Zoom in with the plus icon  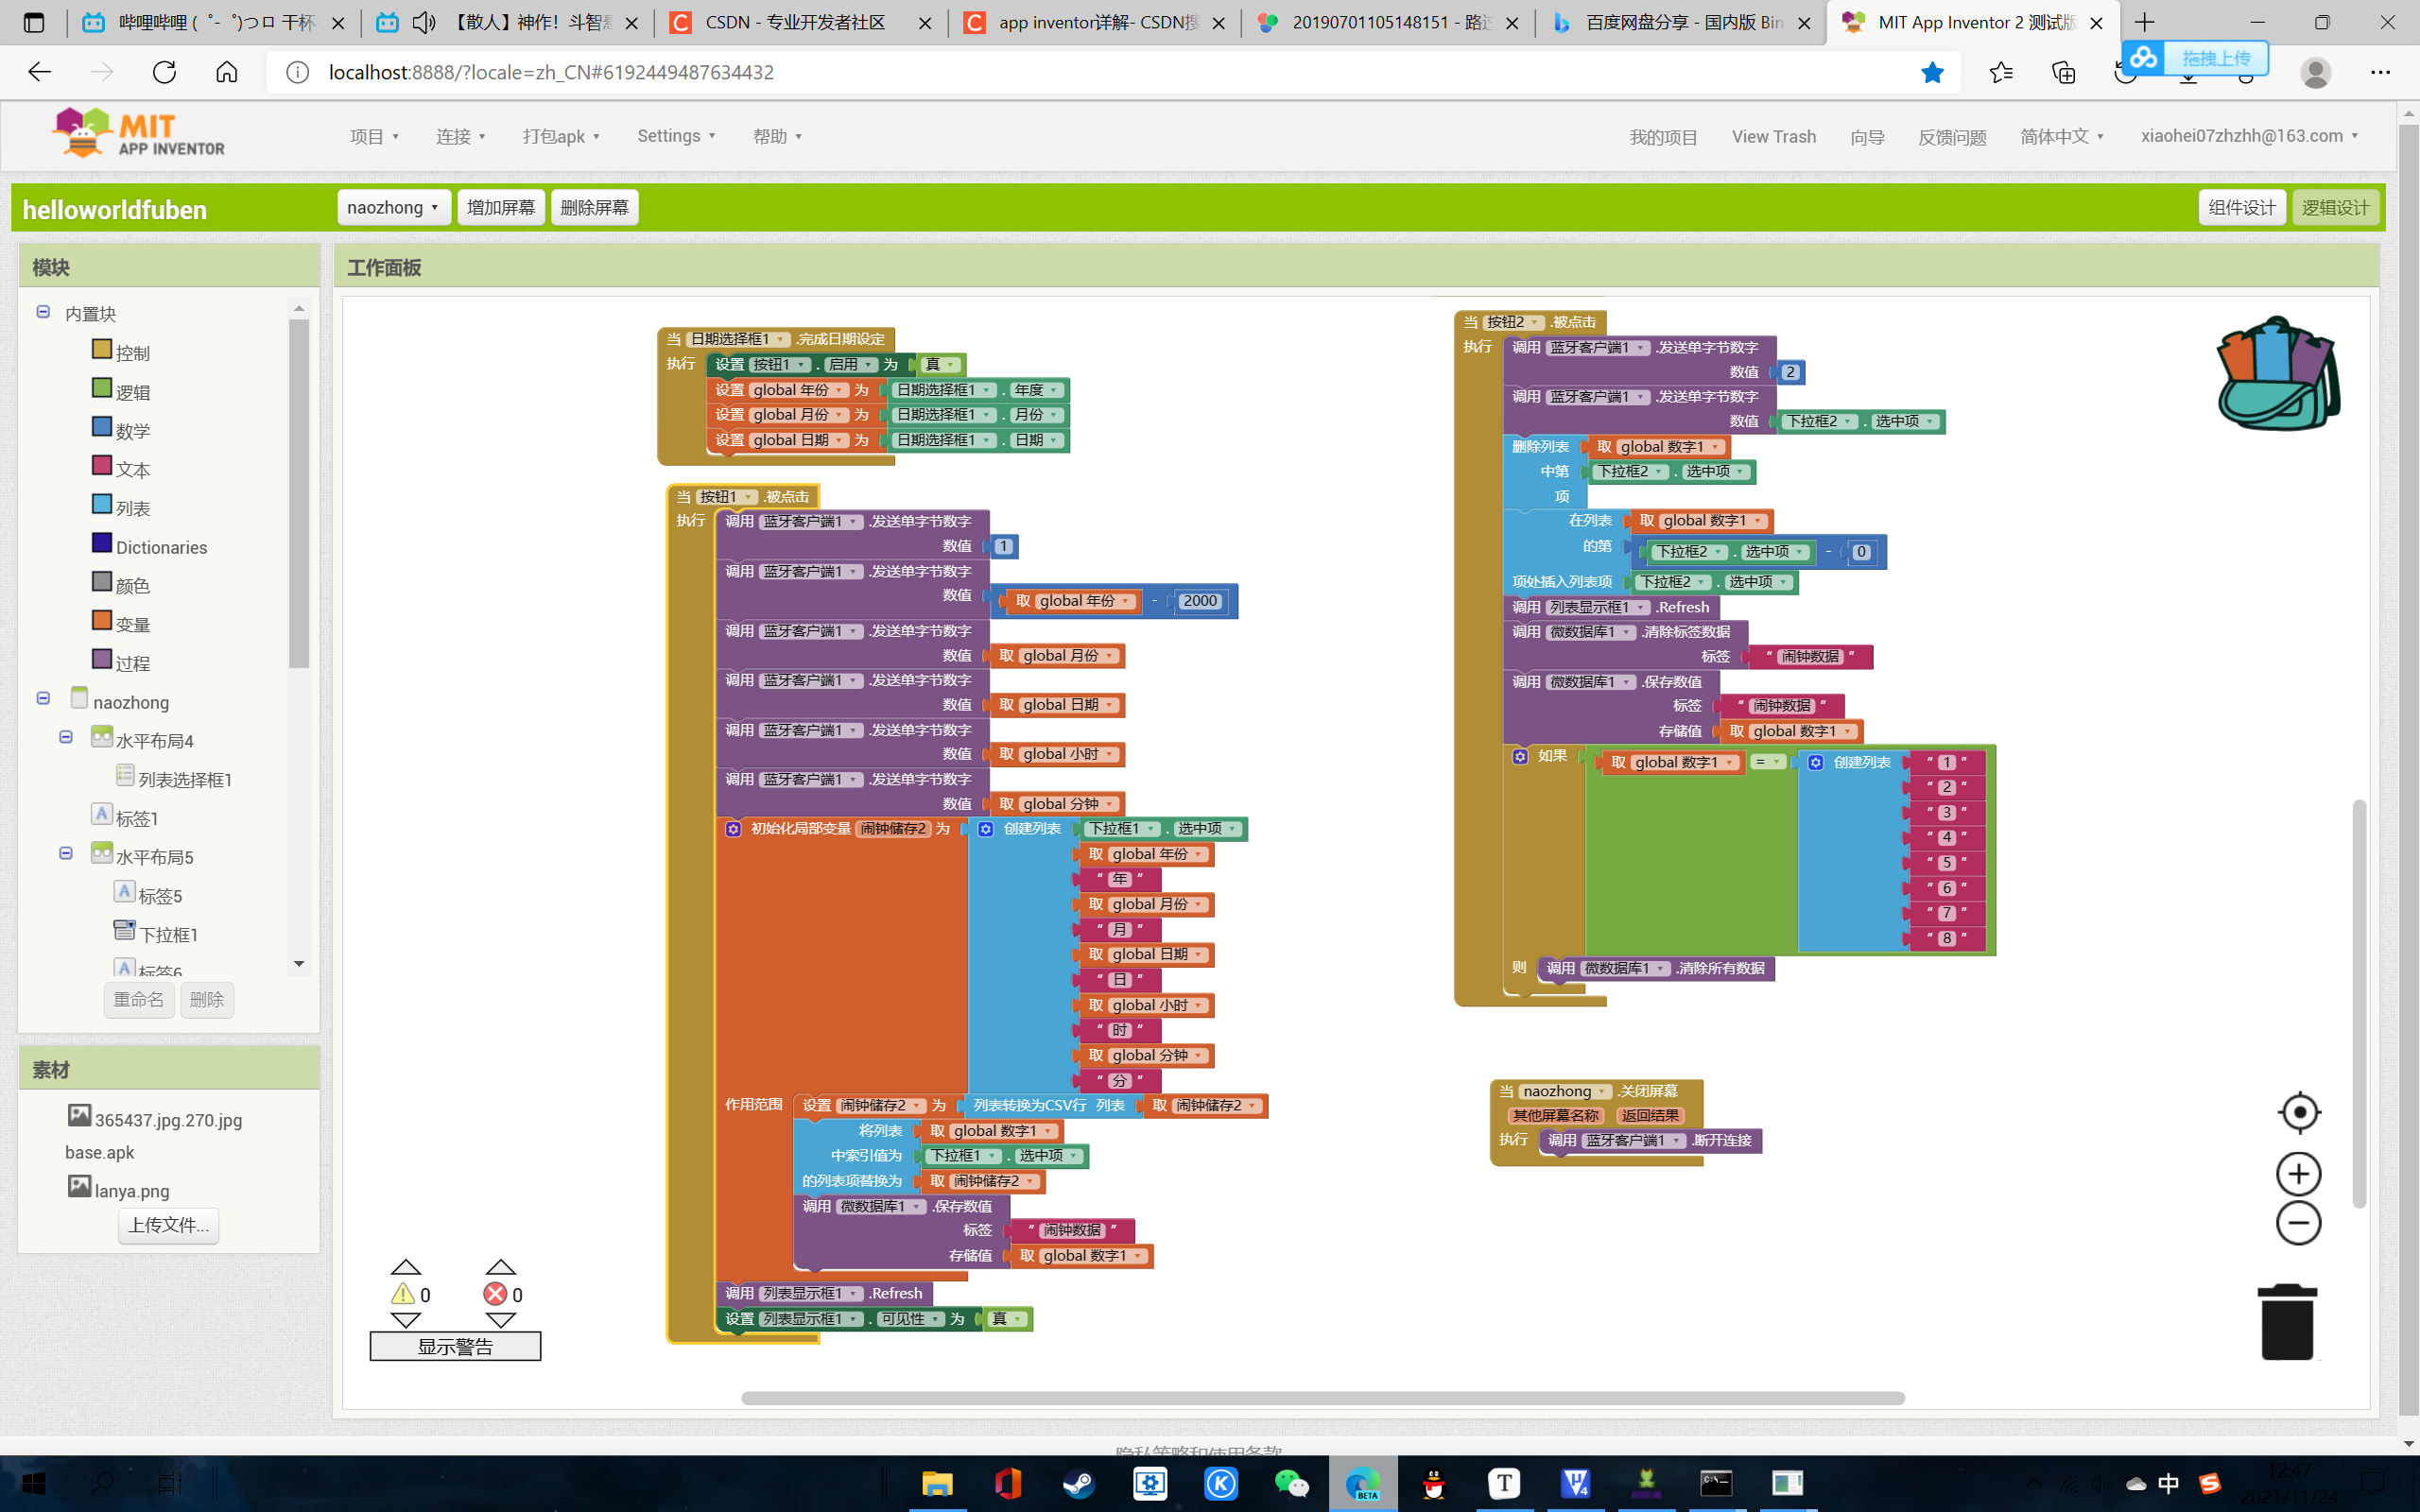pos(2298,1174)
